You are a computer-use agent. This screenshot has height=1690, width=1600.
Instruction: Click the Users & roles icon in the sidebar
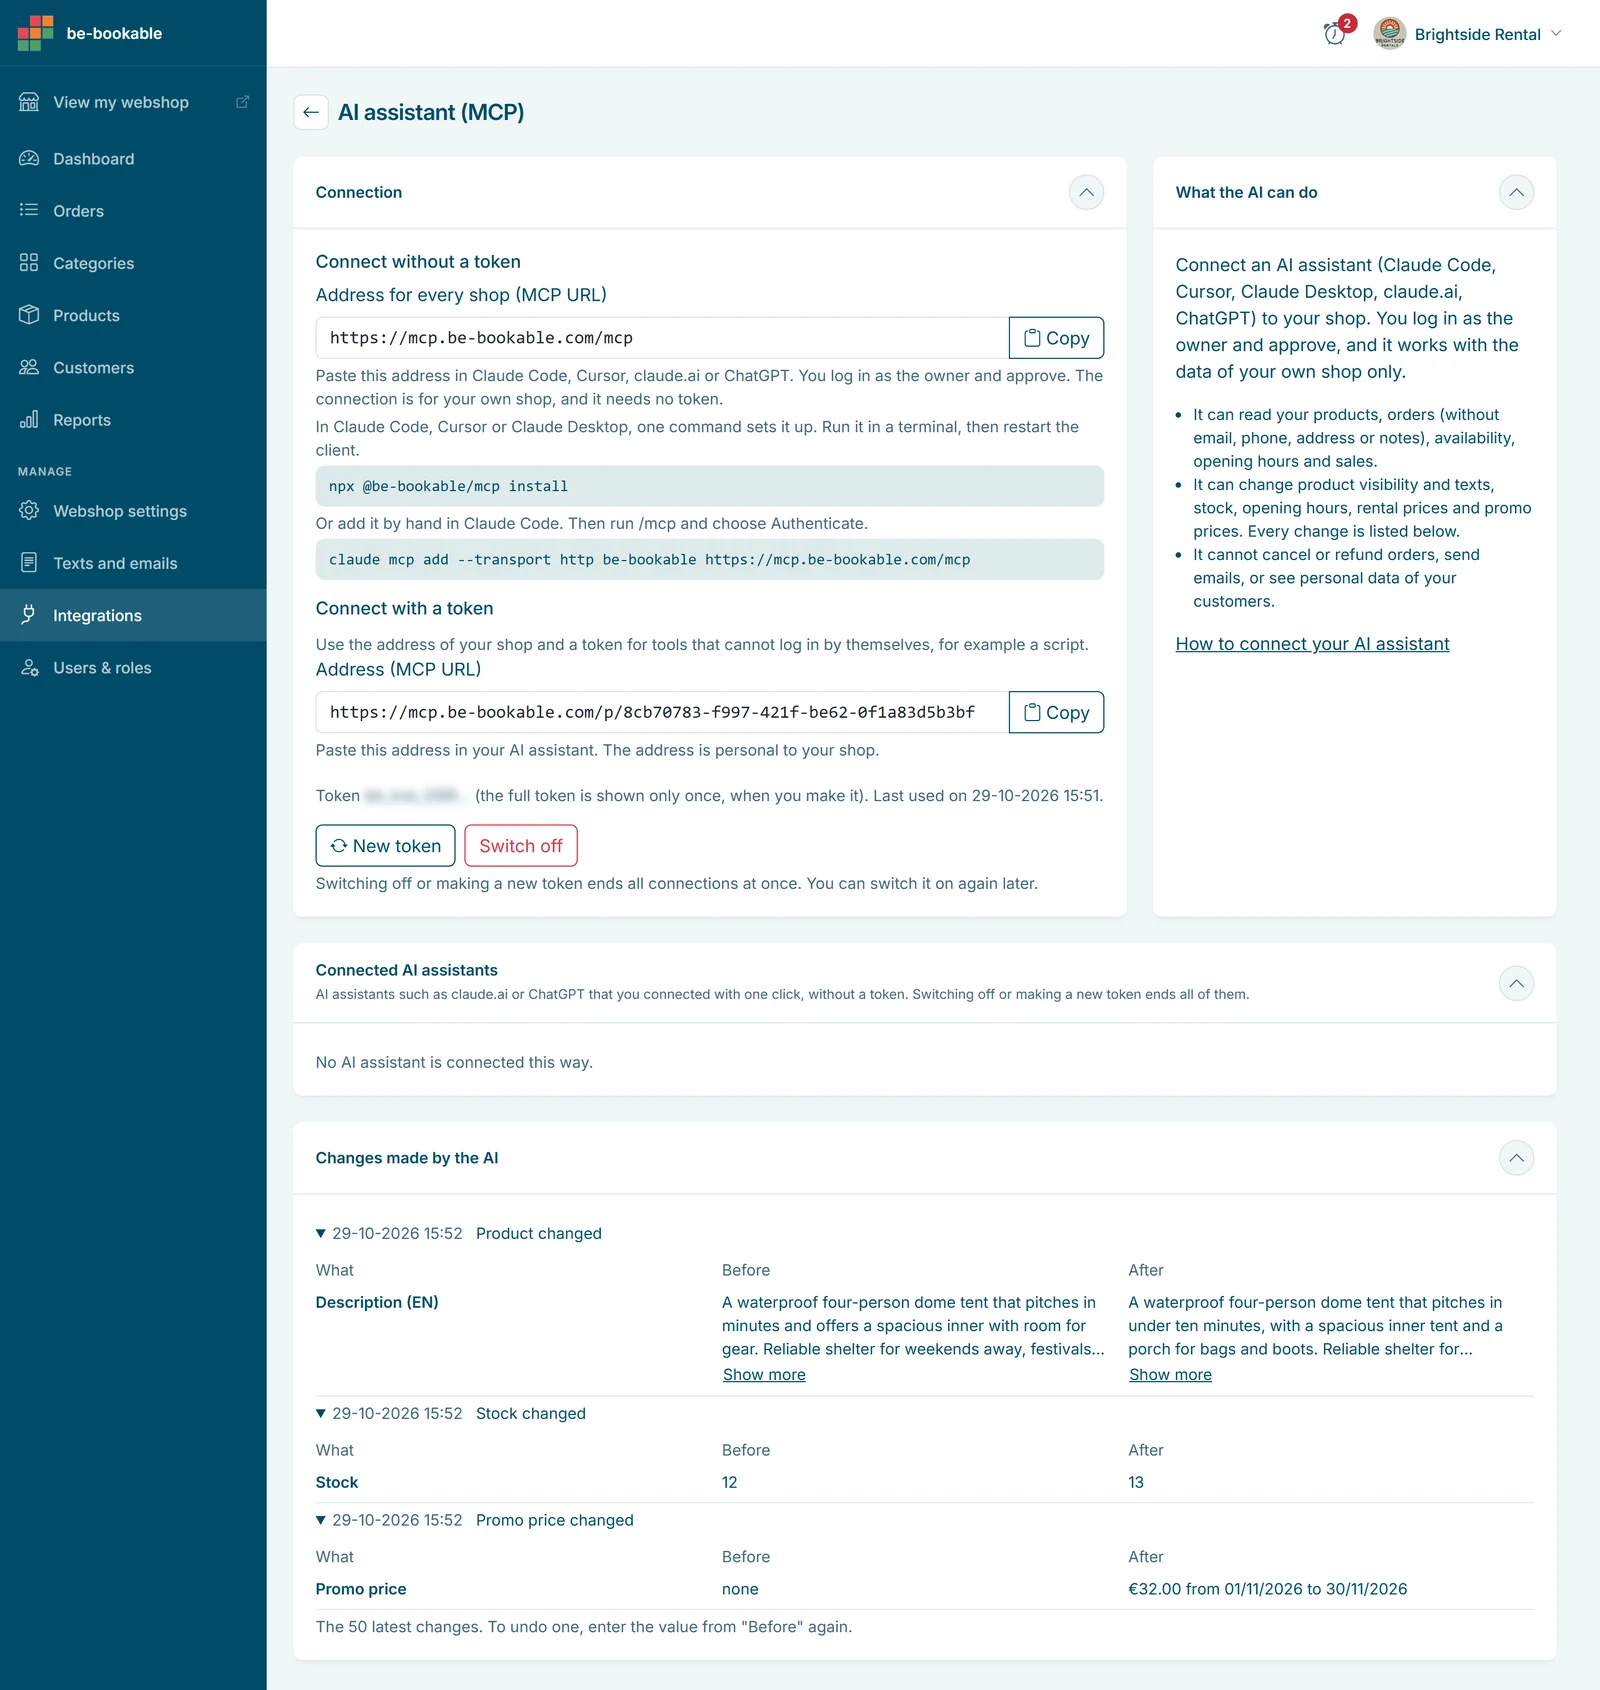point(29,668)
